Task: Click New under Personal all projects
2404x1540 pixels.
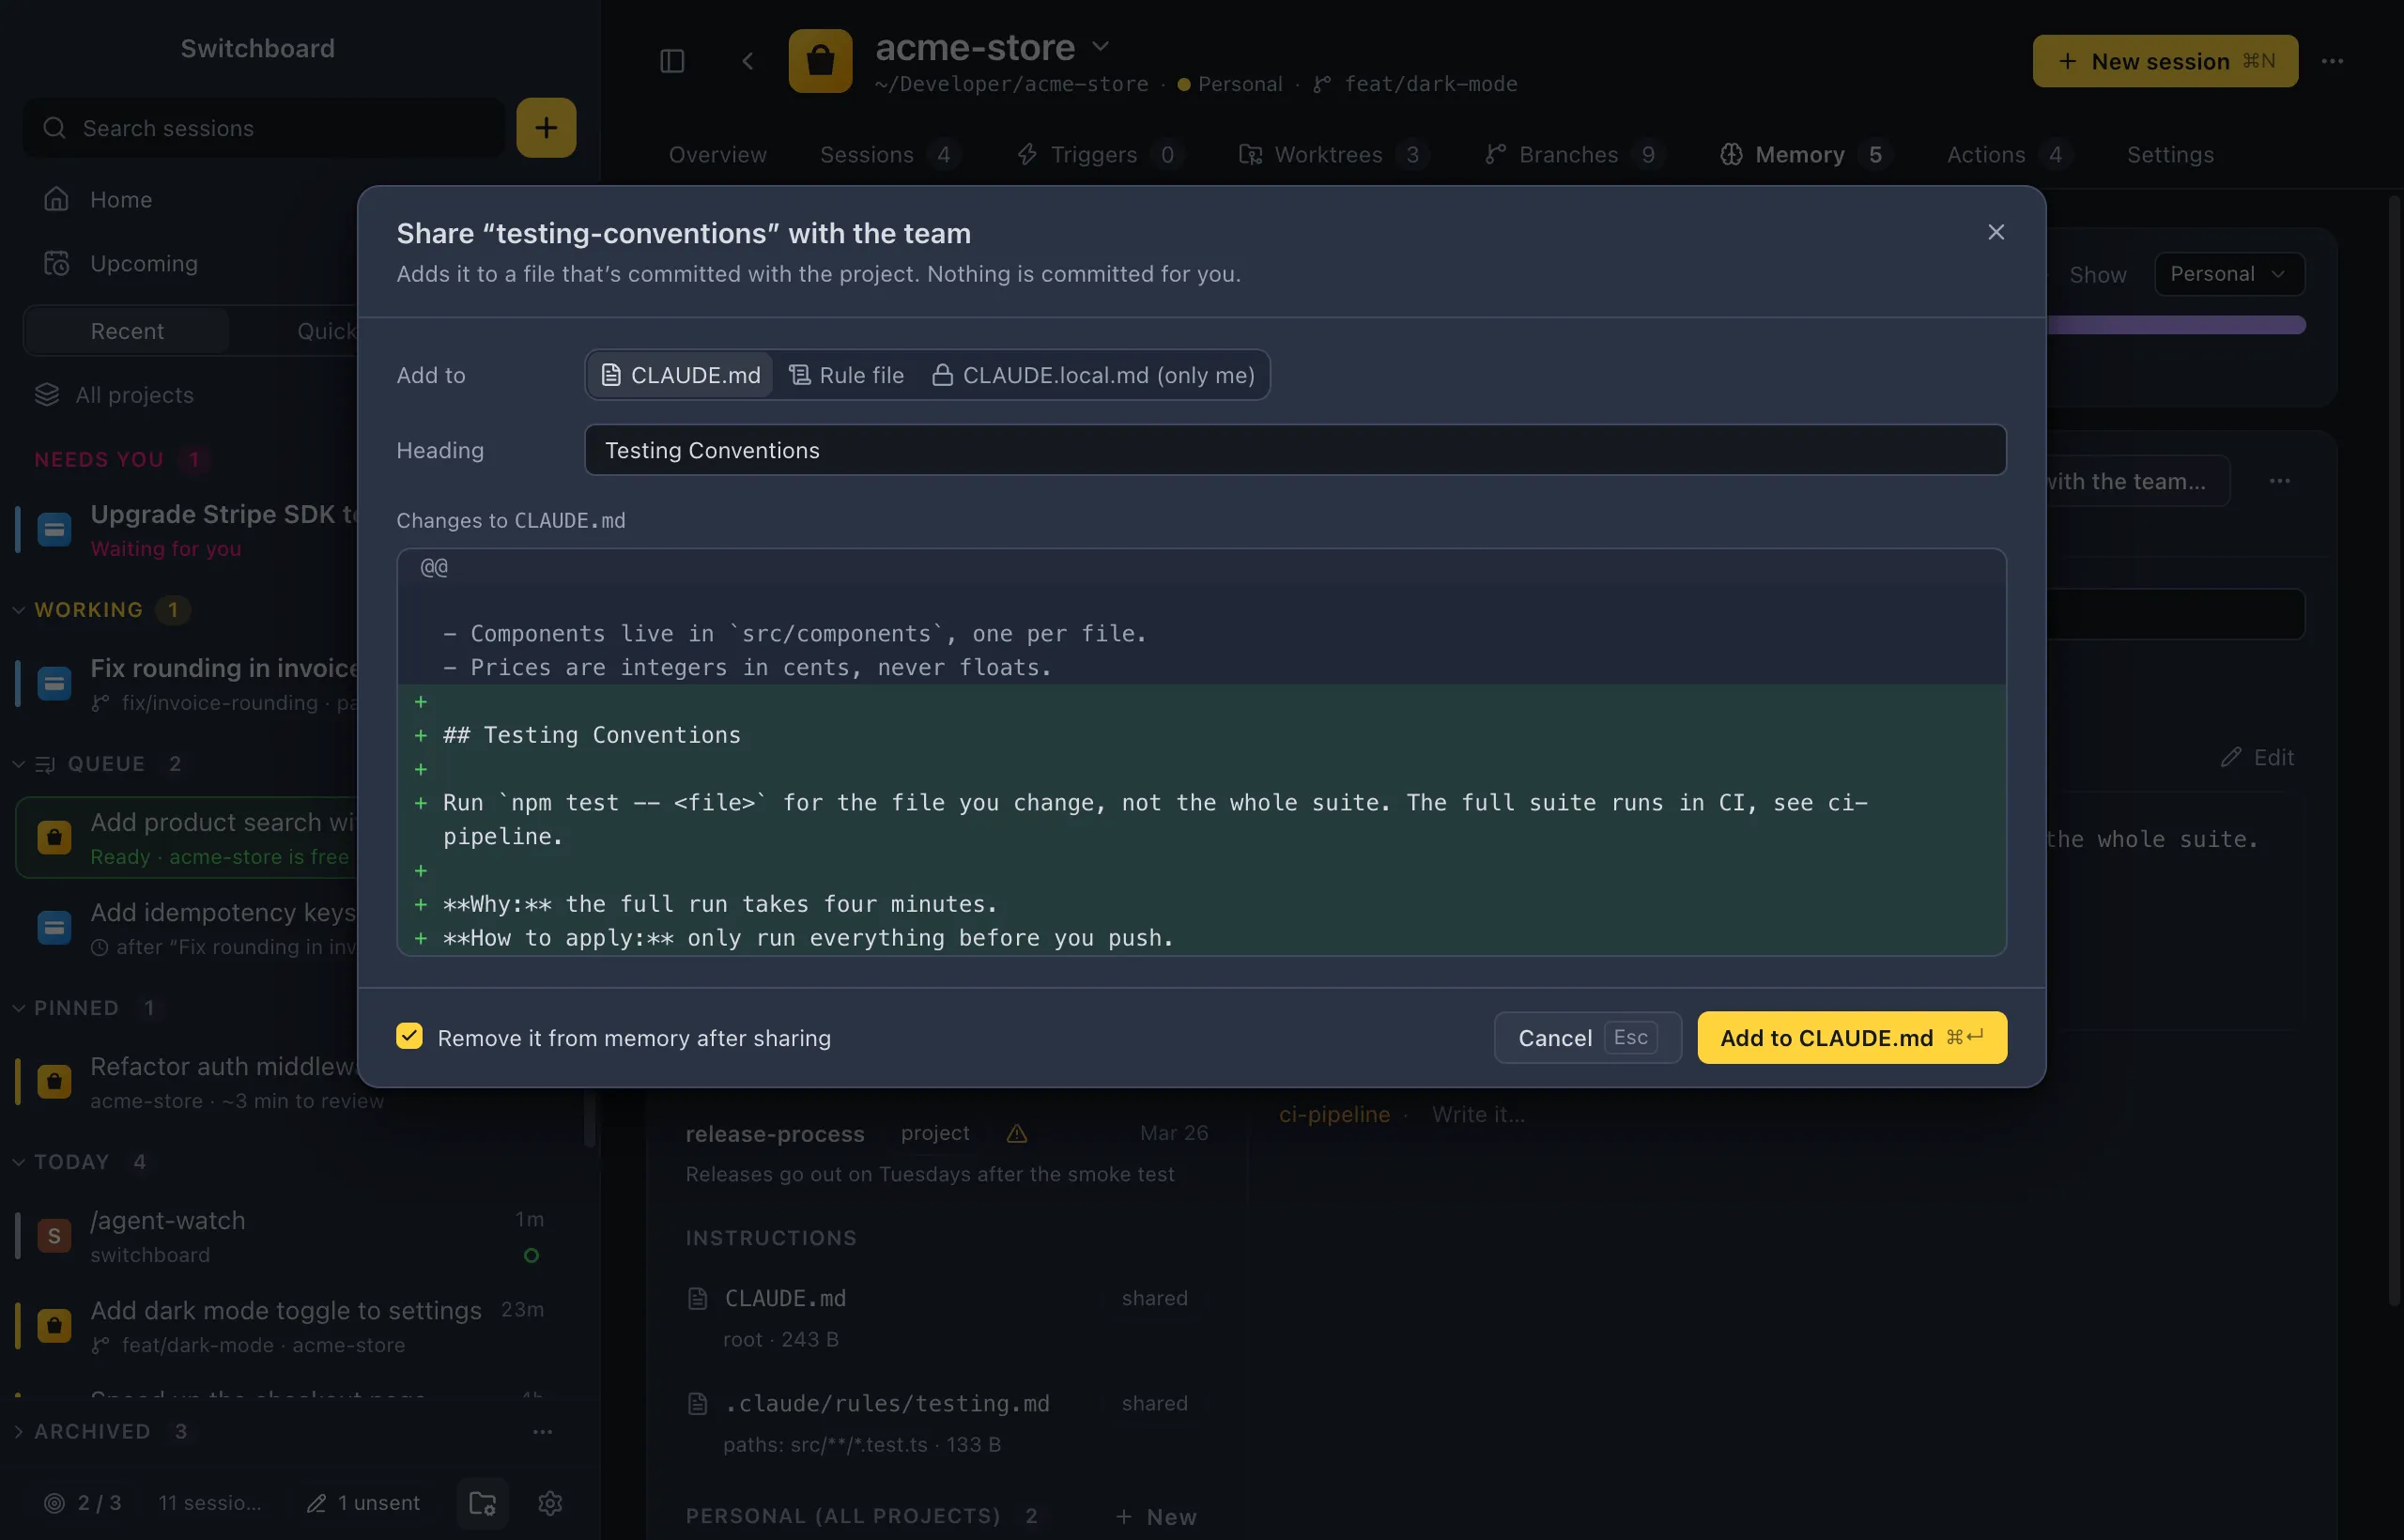Action: coord(1155,1516)
